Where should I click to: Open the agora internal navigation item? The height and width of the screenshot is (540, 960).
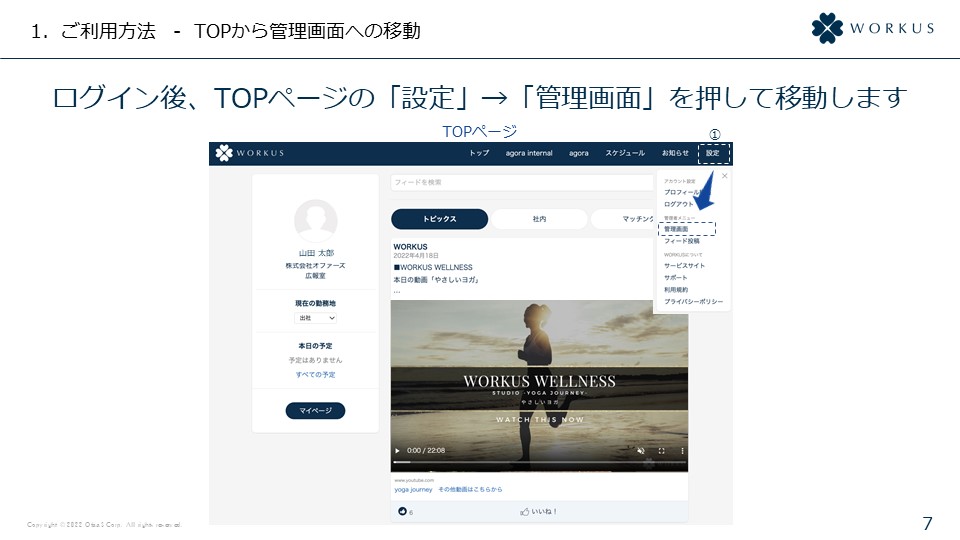529,153
